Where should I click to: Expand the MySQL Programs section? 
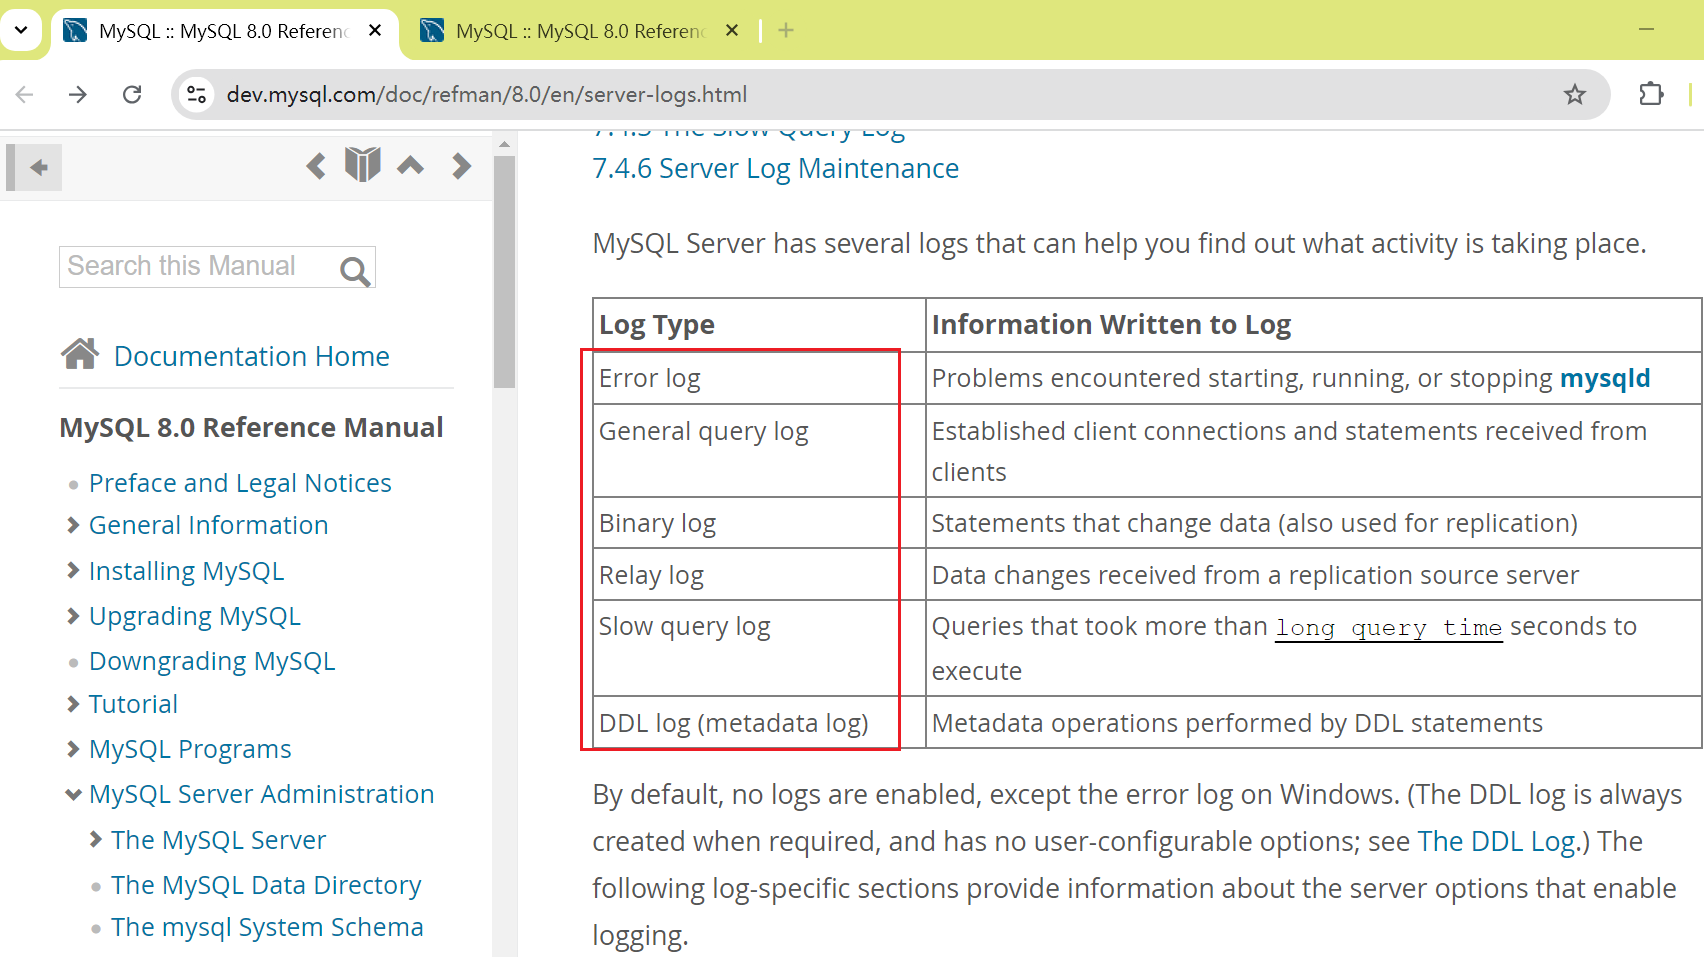tap(73, 749)
